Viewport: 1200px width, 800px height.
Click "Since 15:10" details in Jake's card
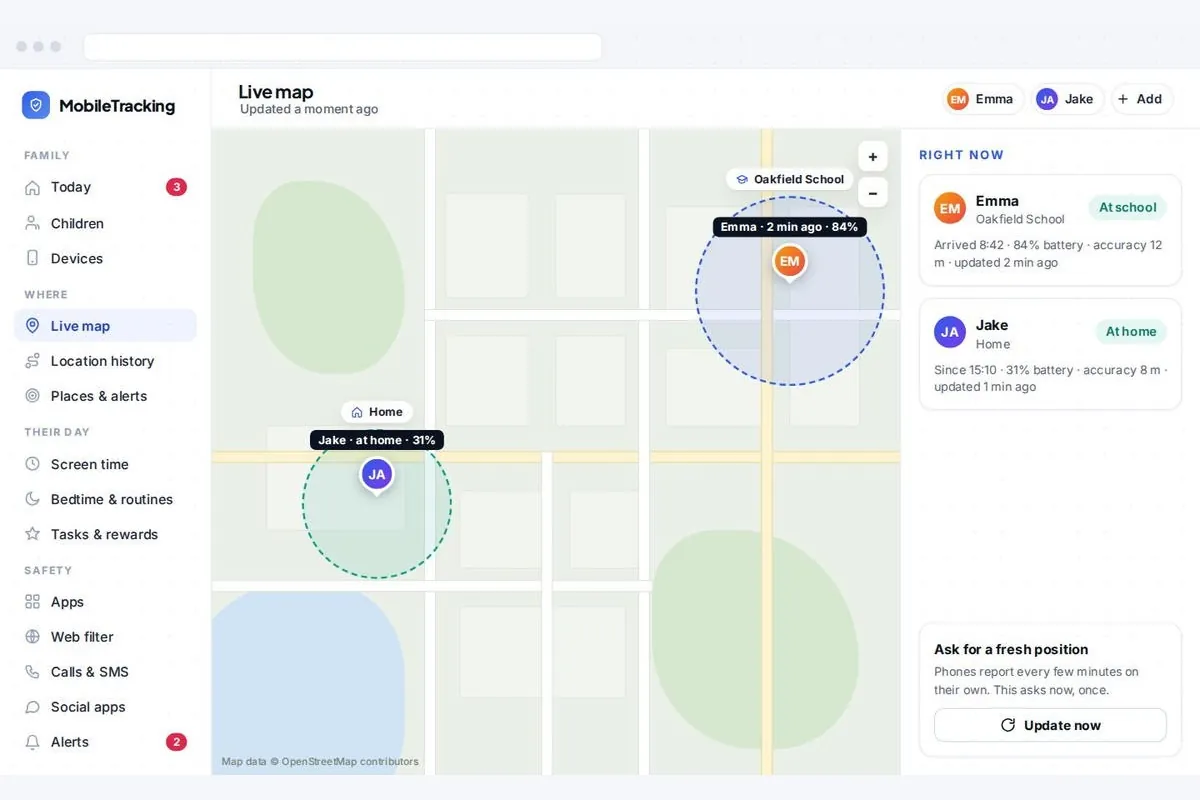1048,378
